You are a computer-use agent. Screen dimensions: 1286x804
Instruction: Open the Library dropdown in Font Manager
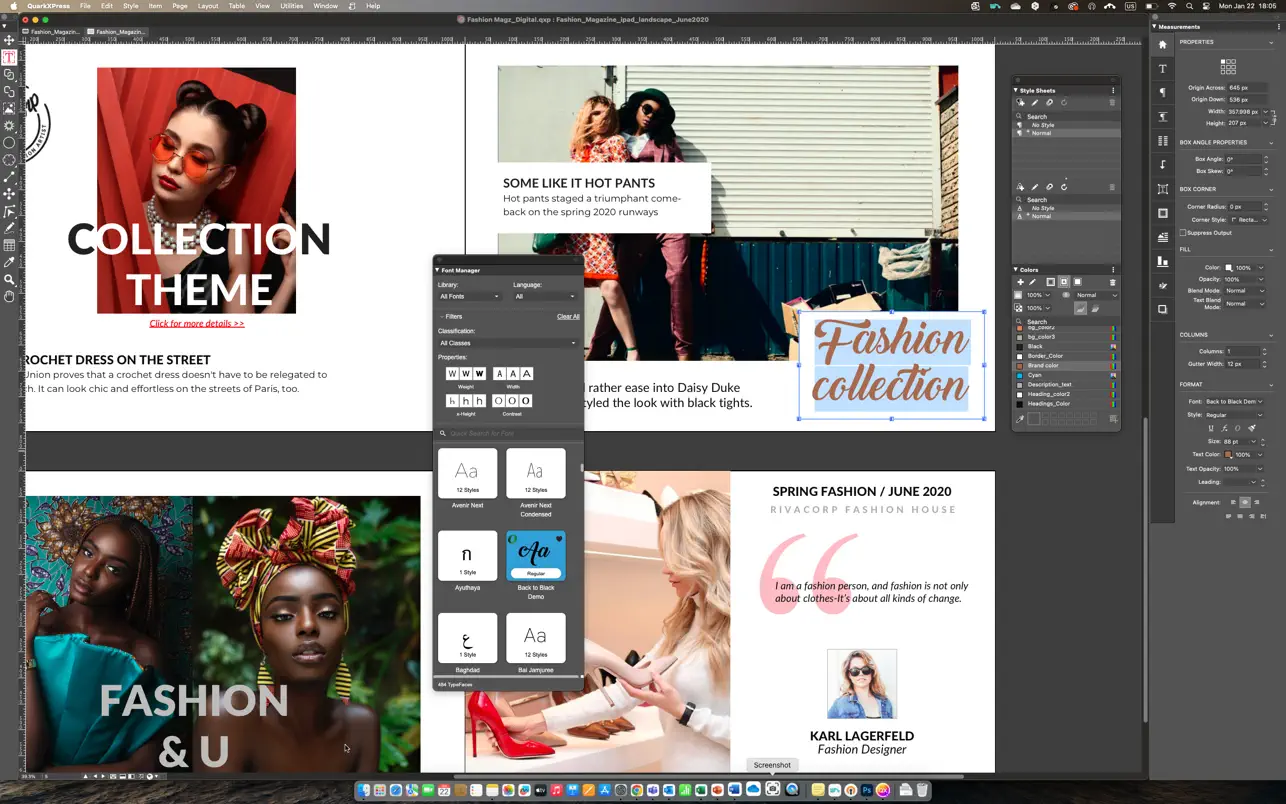coord(468,296)
